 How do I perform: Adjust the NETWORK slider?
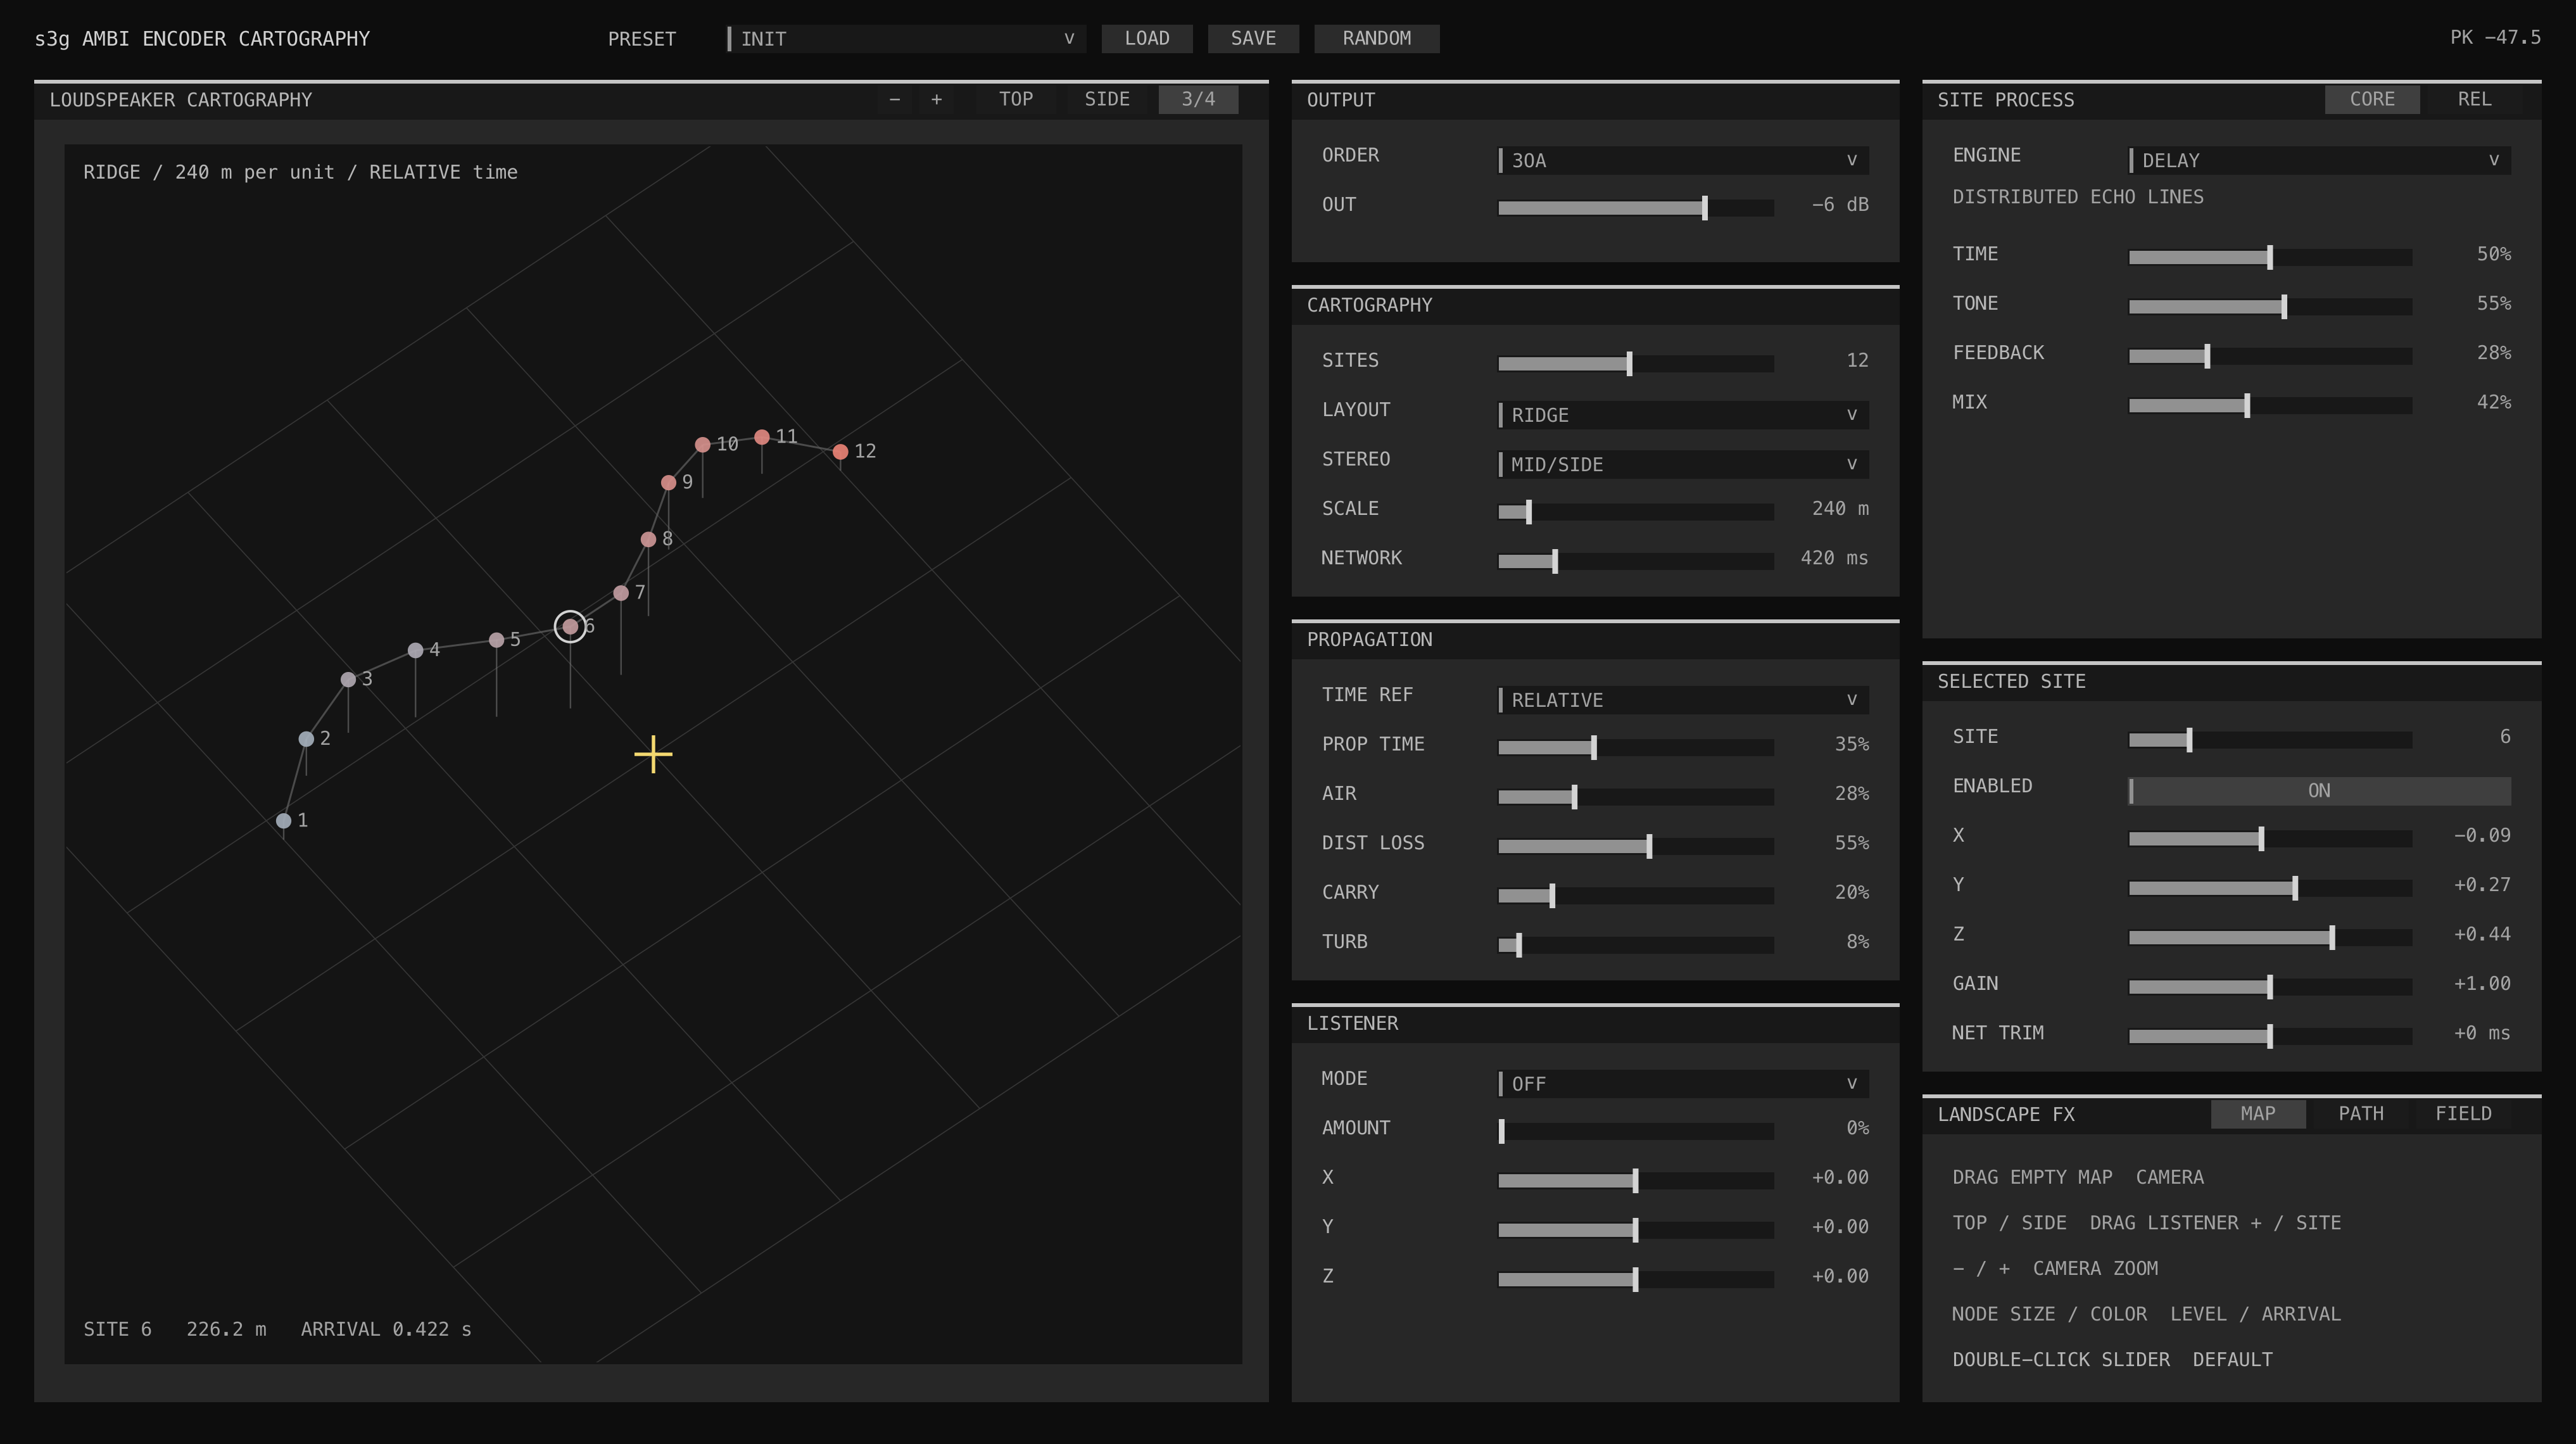[1636, 562]
